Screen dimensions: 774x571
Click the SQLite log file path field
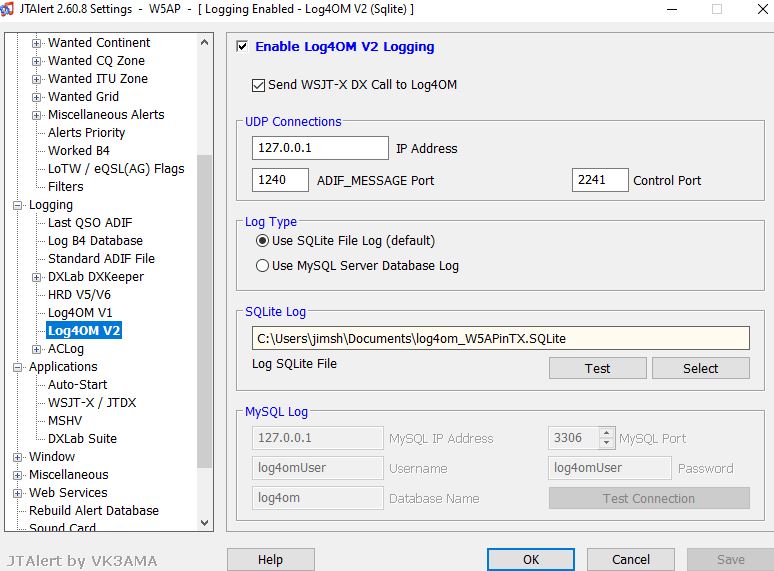501,339
